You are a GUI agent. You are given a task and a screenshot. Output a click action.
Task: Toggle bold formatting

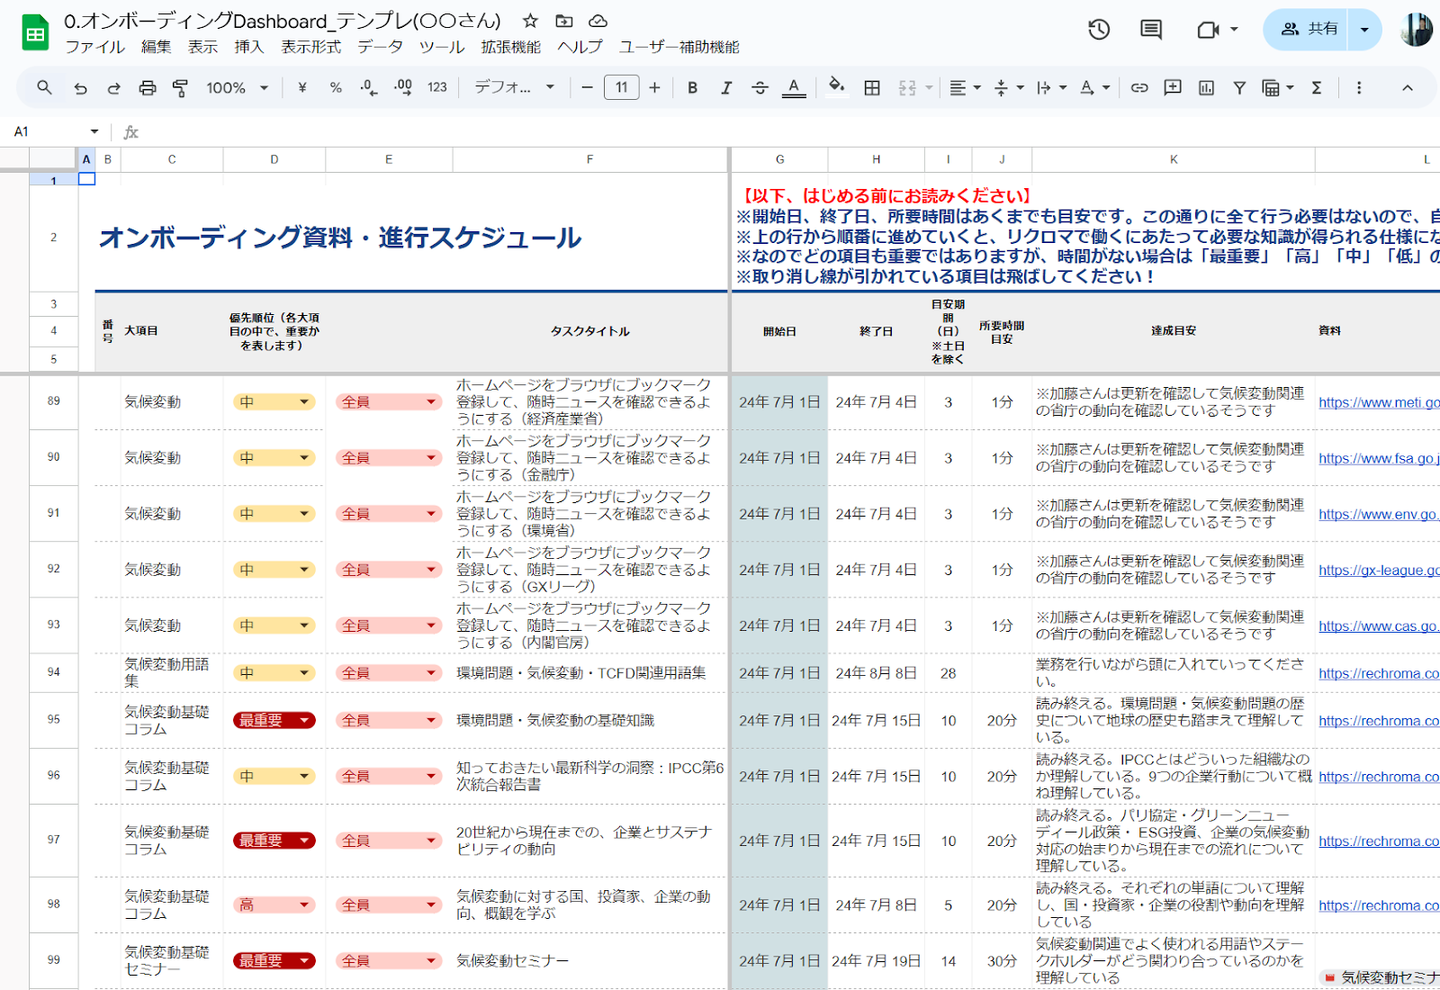coord(692,88)
